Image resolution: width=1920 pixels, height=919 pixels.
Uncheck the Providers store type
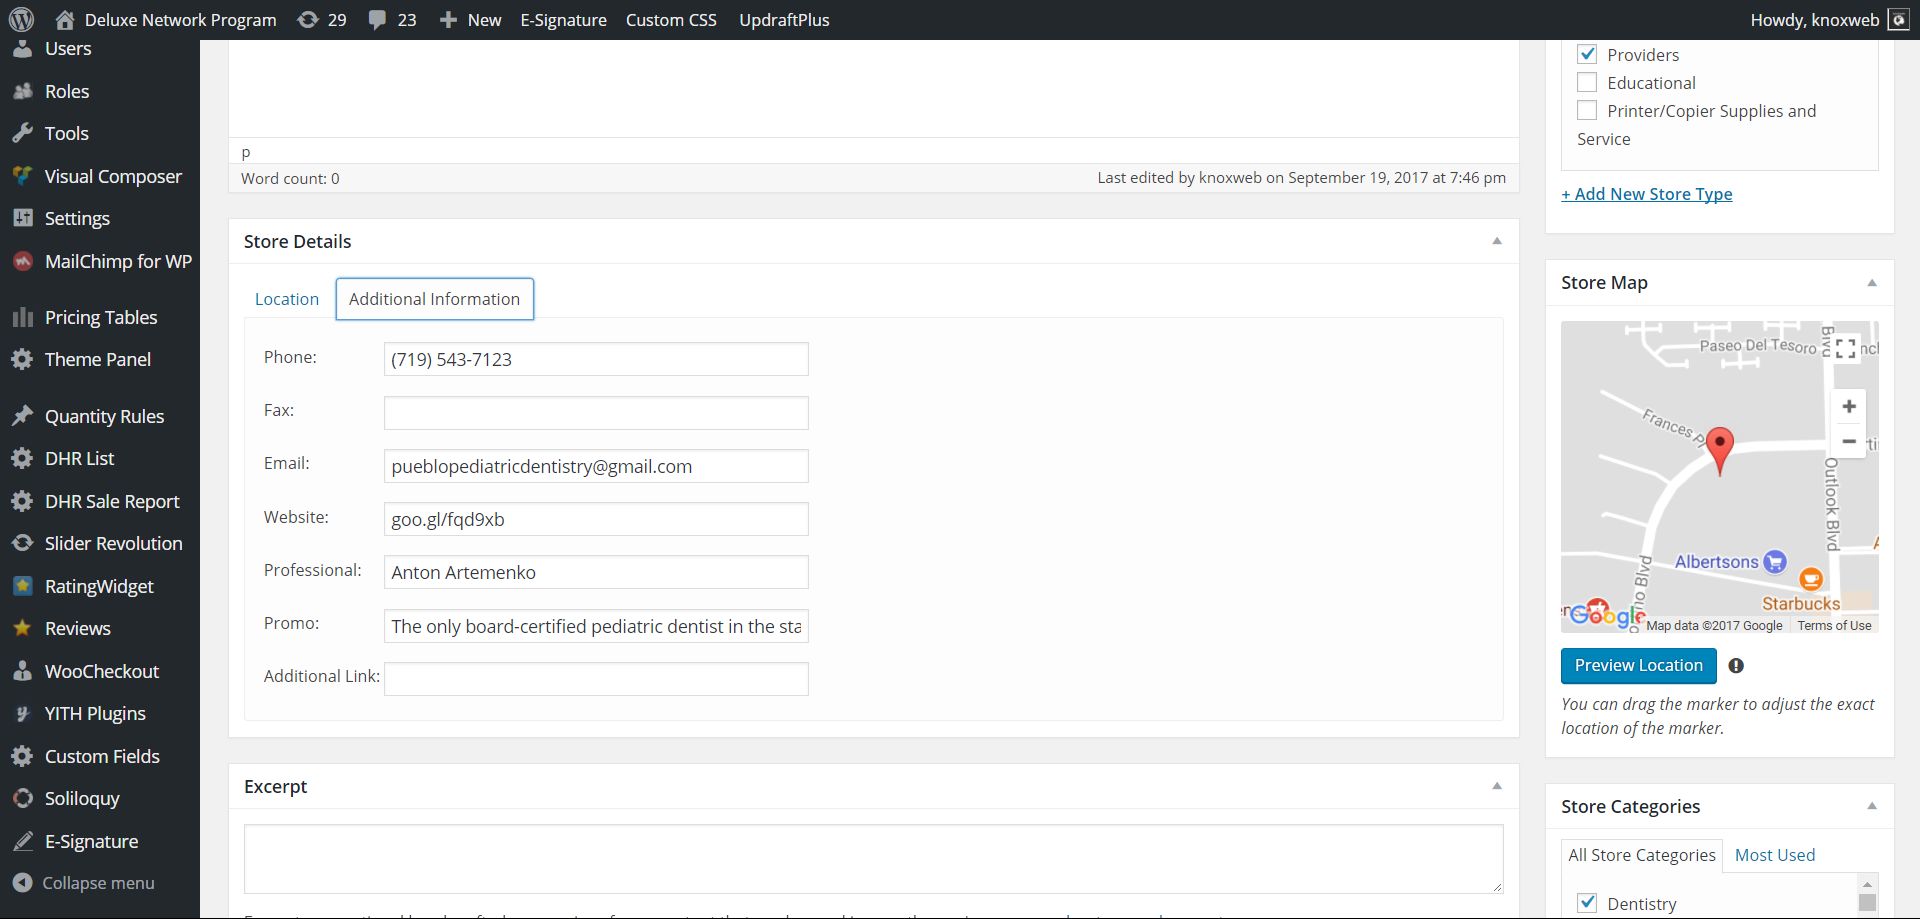(1587, 54)
